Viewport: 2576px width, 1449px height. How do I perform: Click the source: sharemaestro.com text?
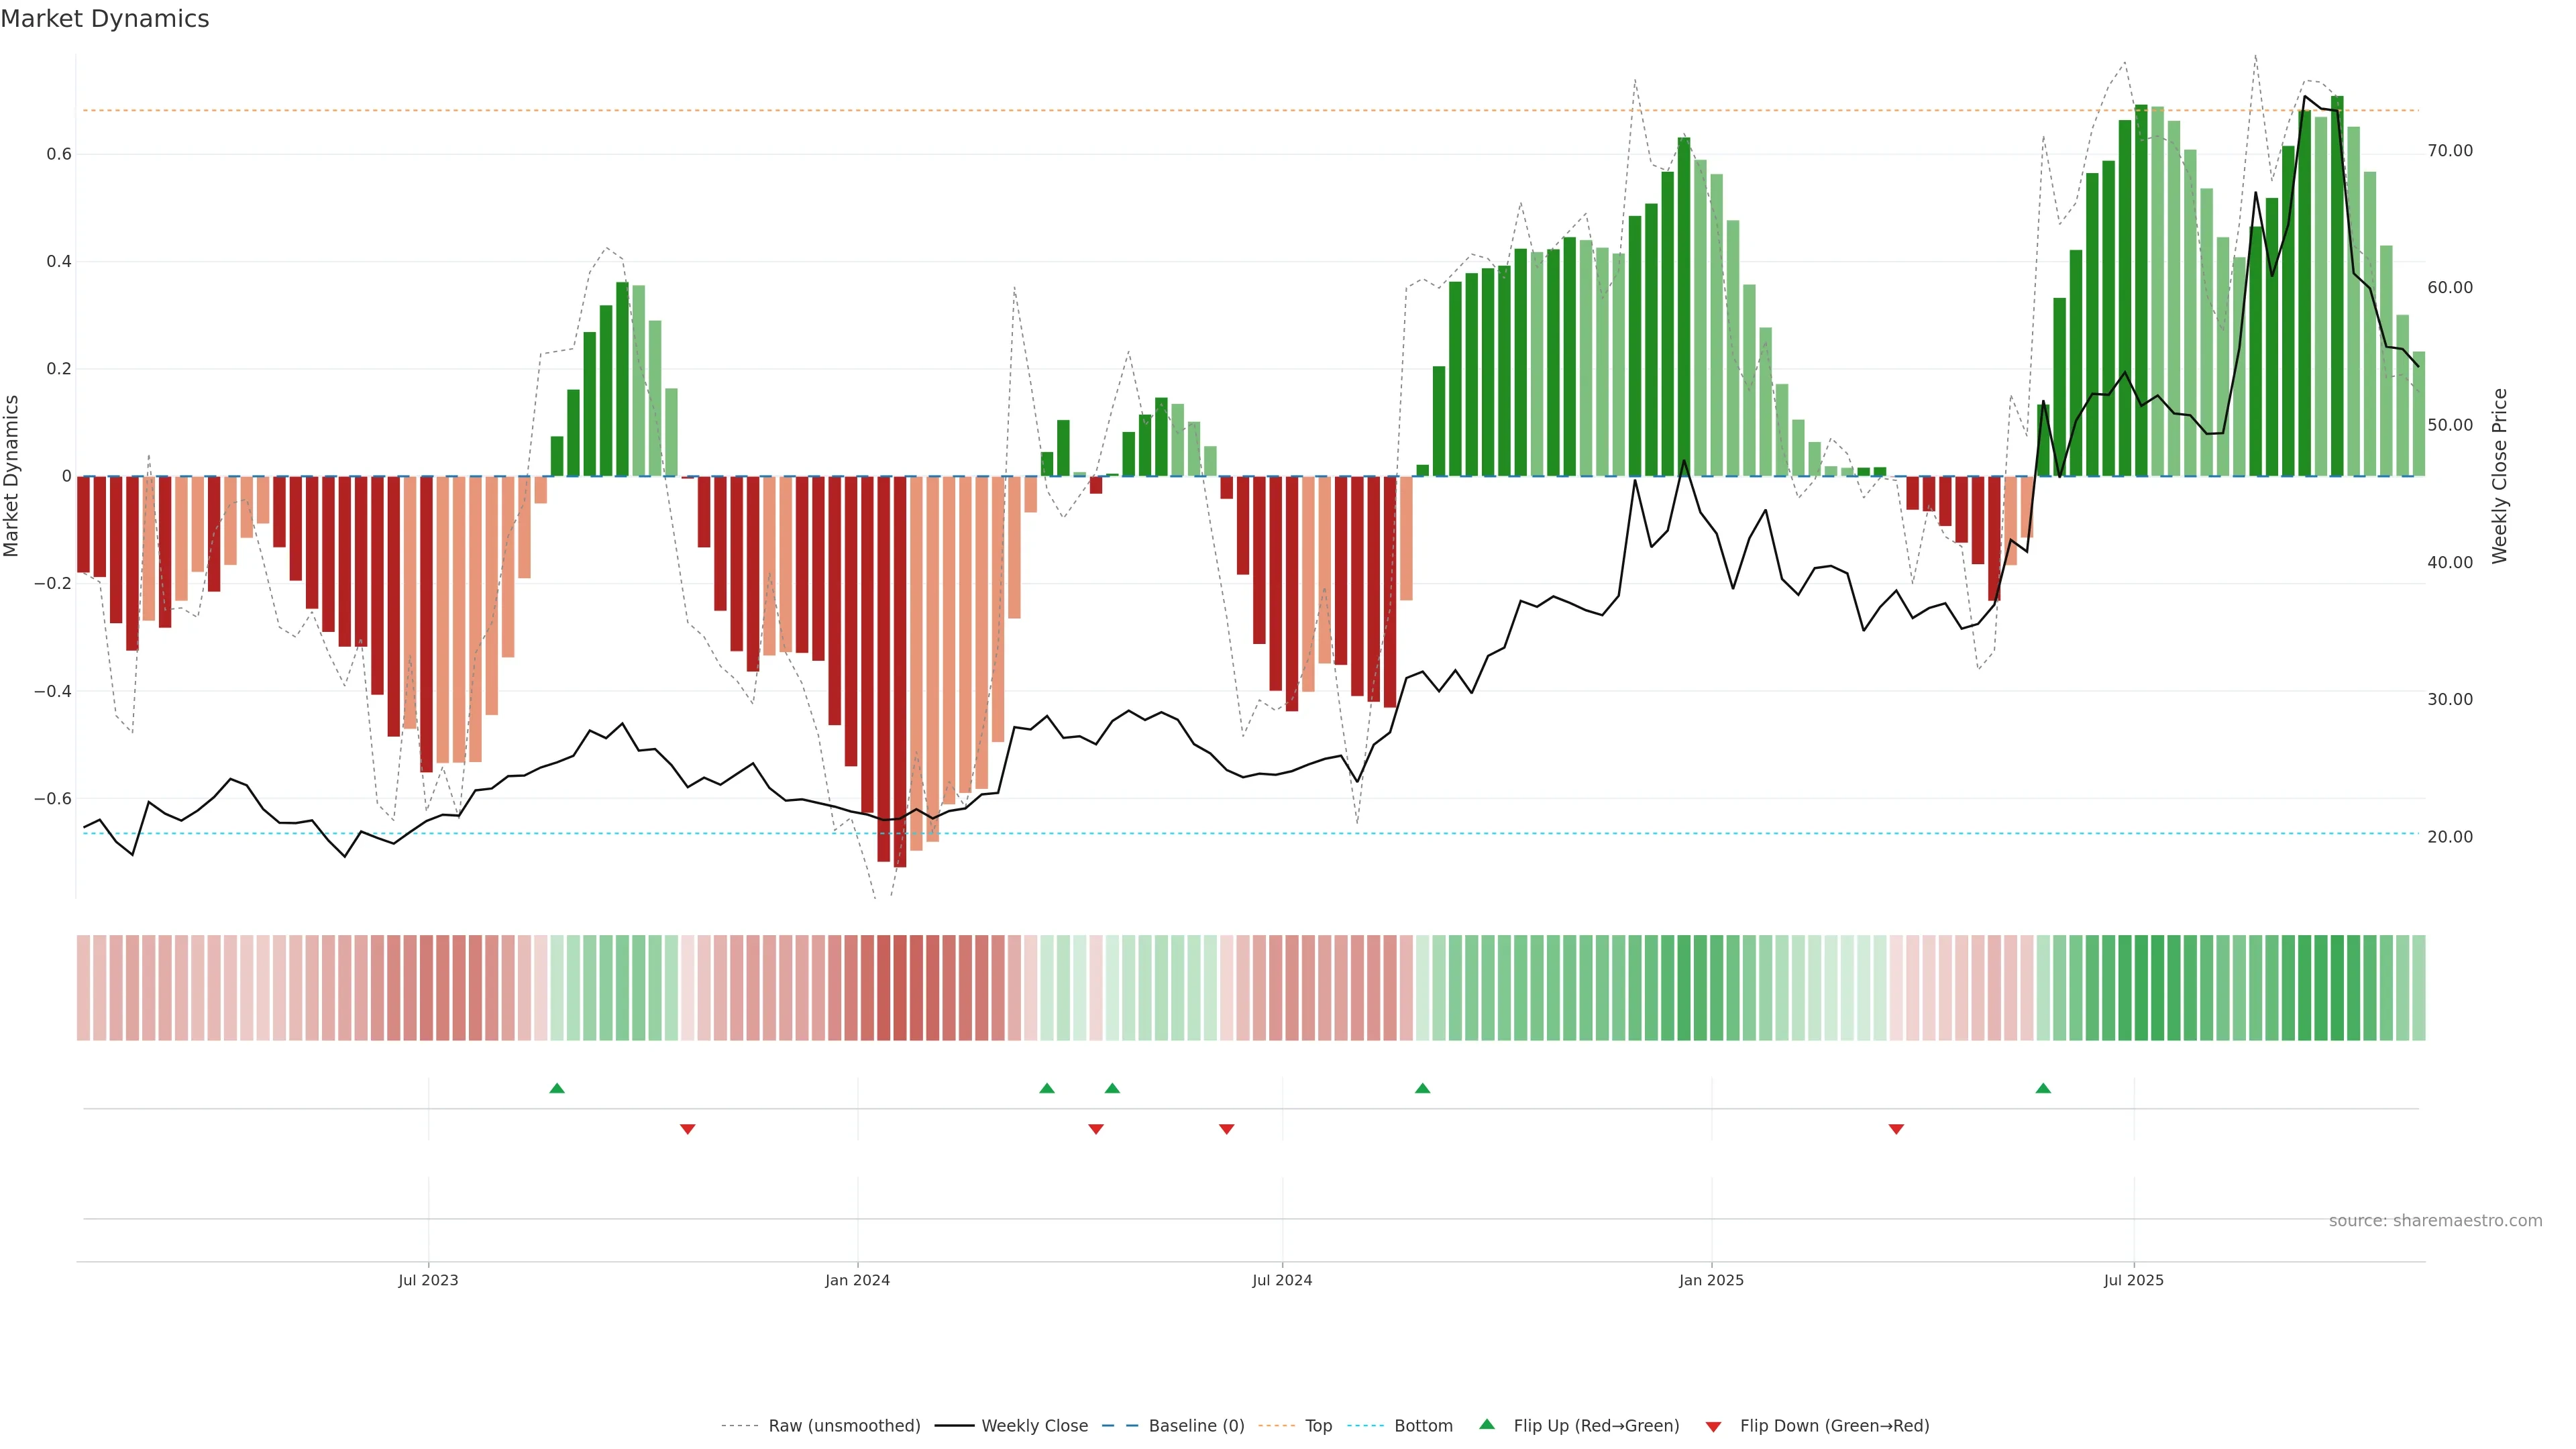[x=2435, y=1221]
